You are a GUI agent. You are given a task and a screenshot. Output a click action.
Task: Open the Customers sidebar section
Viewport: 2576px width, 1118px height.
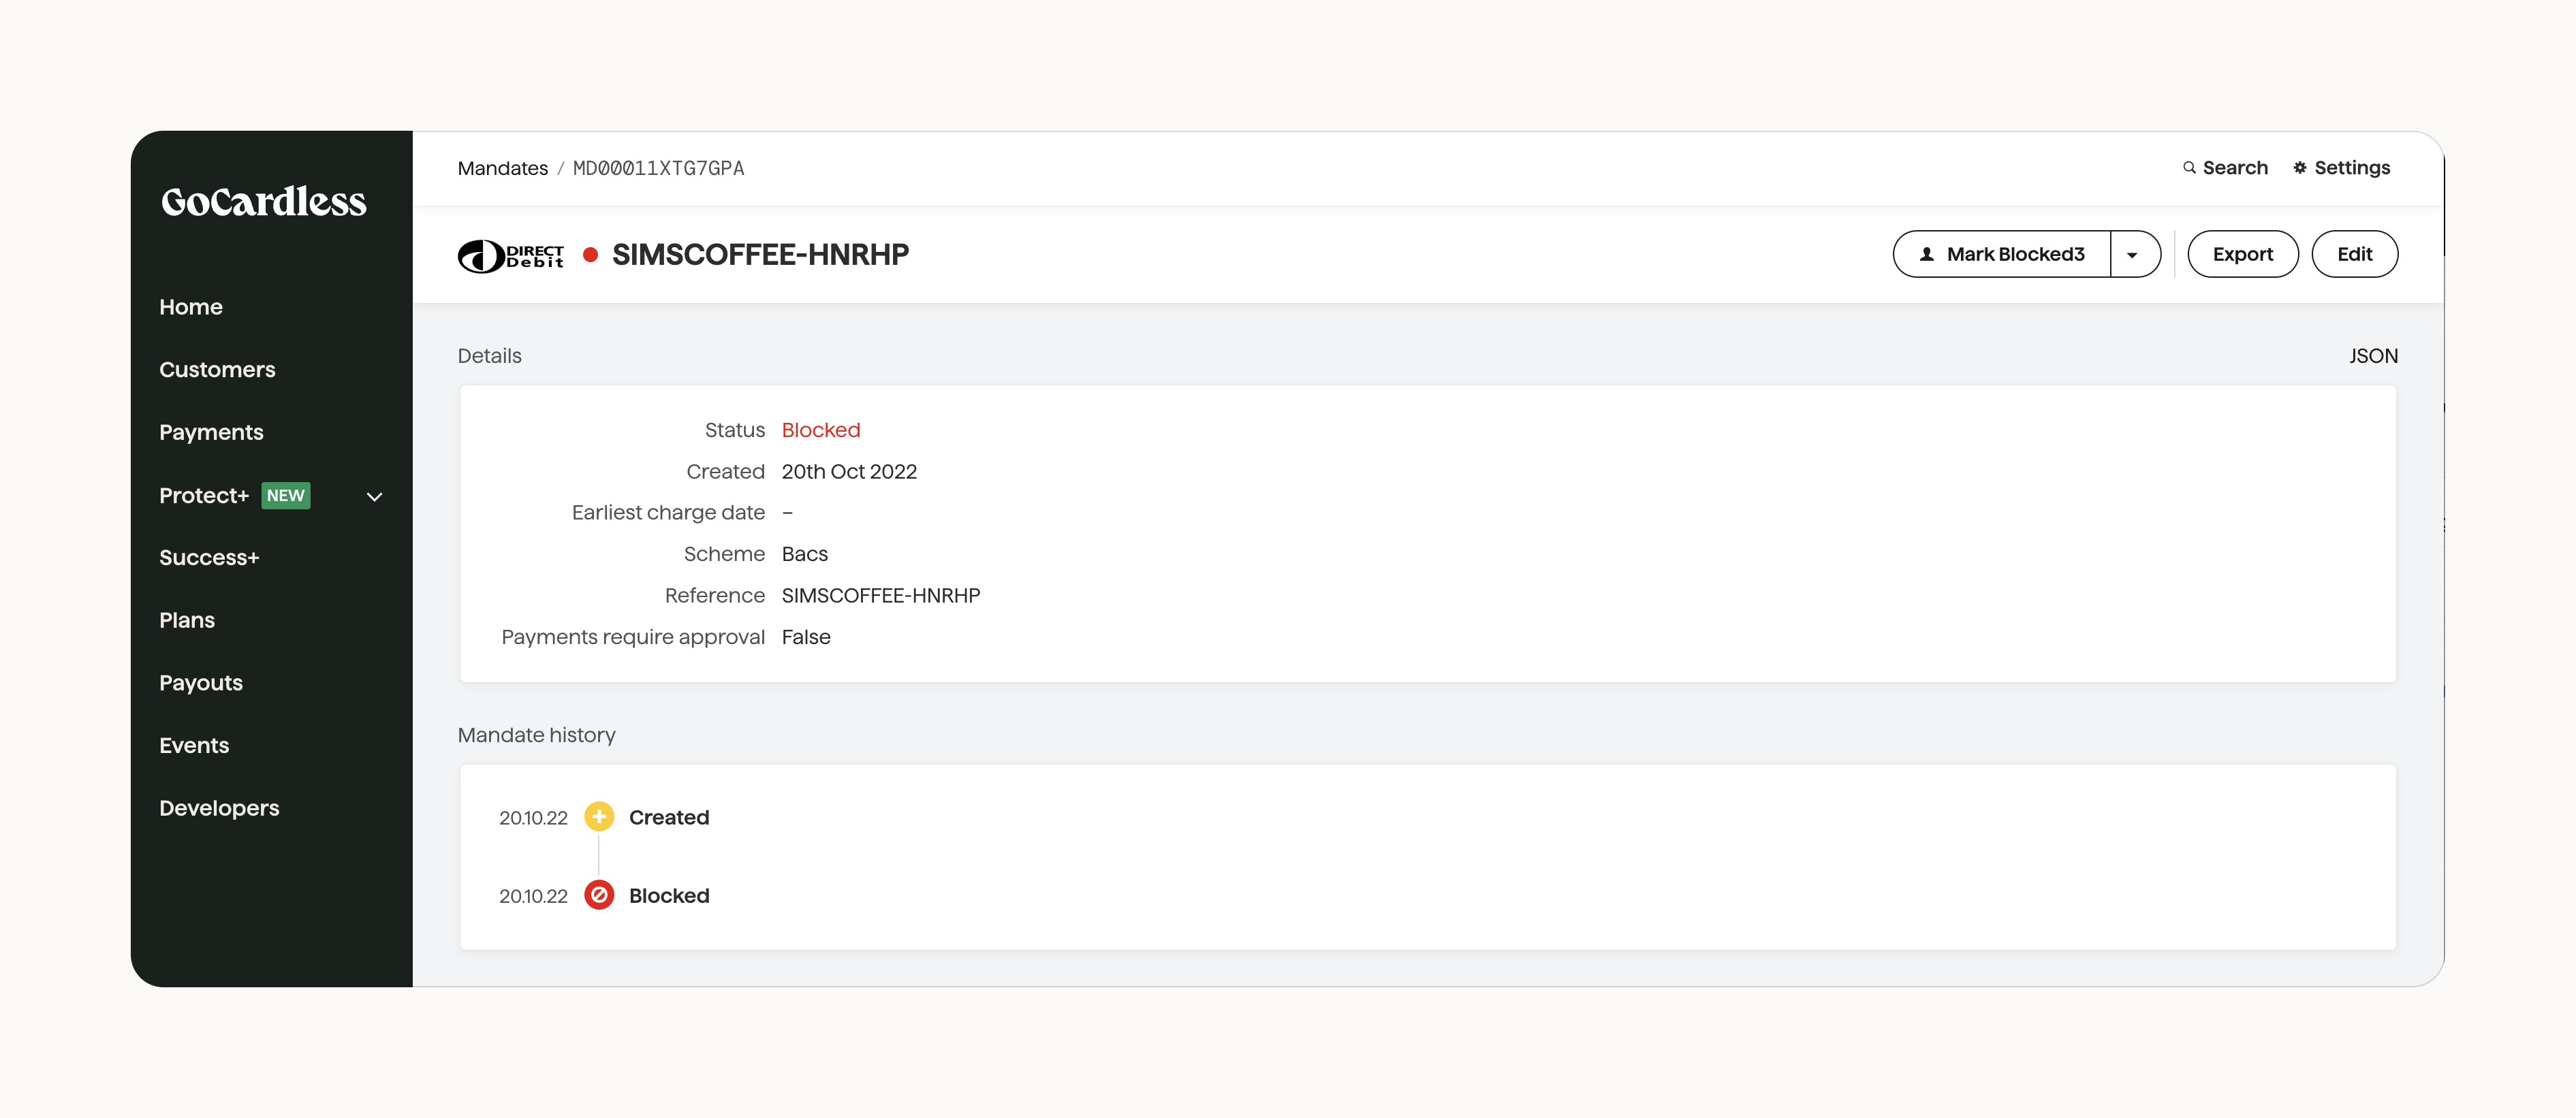[217, 370]
